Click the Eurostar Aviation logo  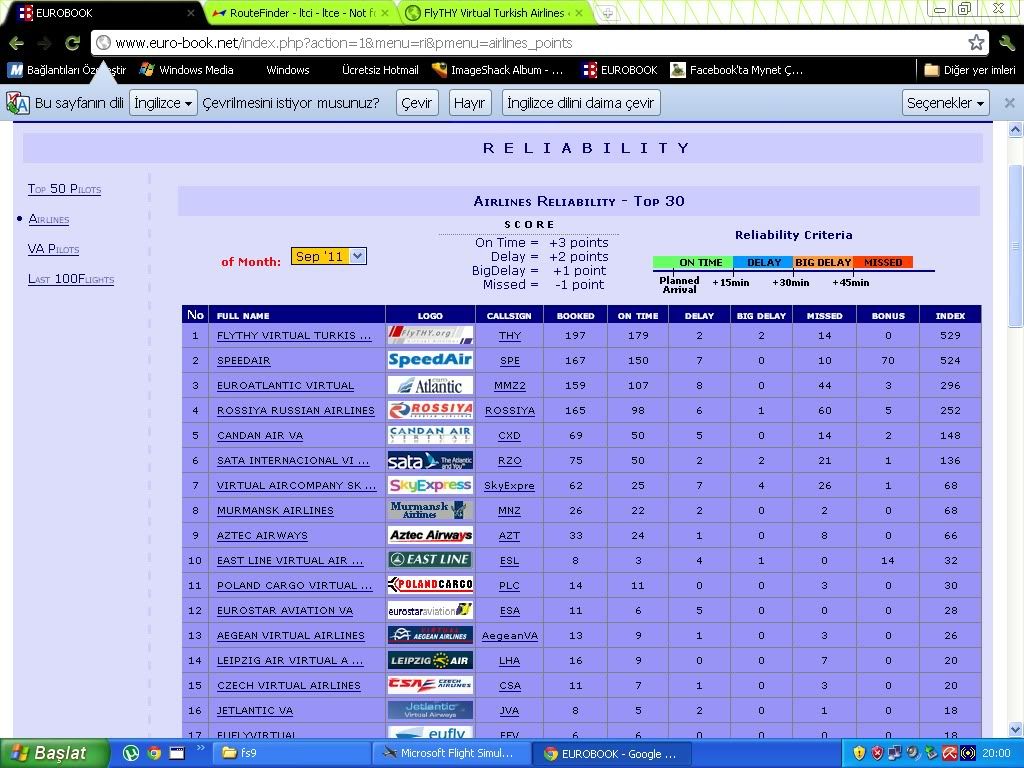[x=430, y=611]
